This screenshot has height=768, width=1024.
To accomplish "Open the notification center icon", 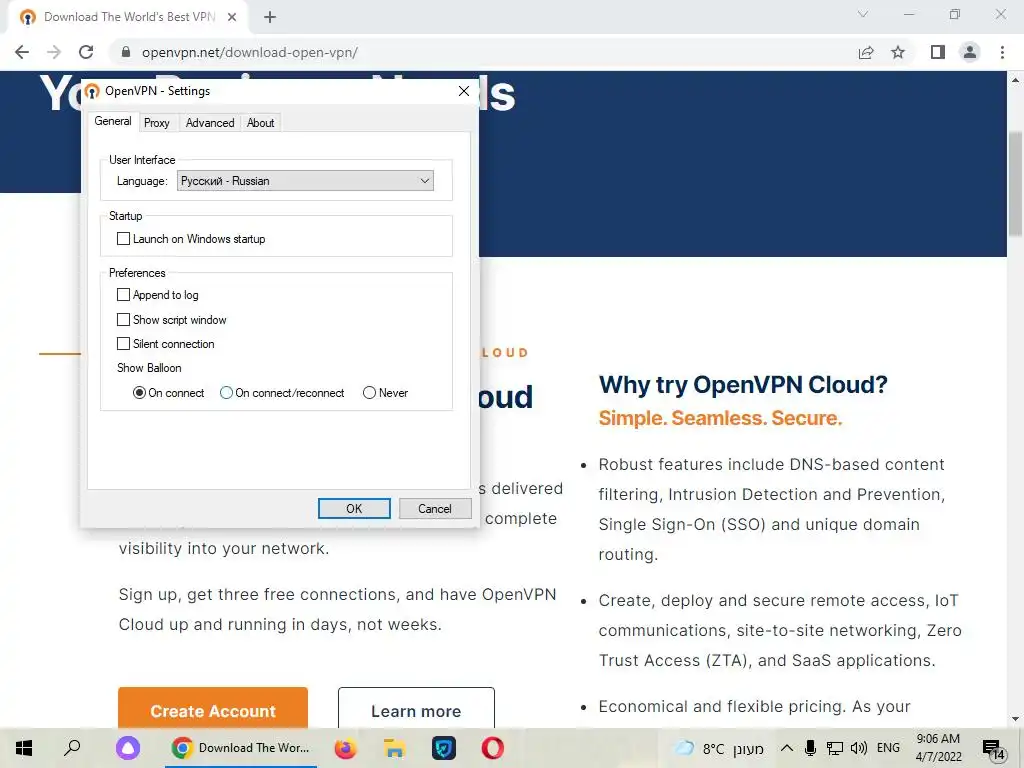I will [993, 750].
